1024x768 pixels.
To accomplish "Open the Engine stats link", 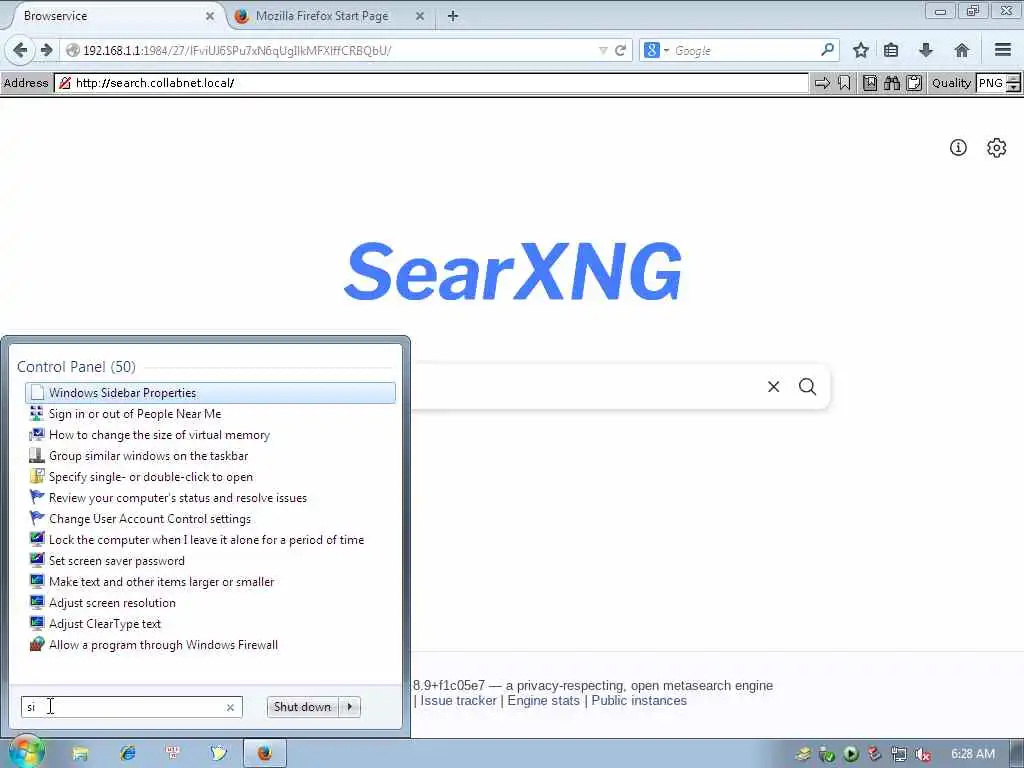I will [543, 701].
